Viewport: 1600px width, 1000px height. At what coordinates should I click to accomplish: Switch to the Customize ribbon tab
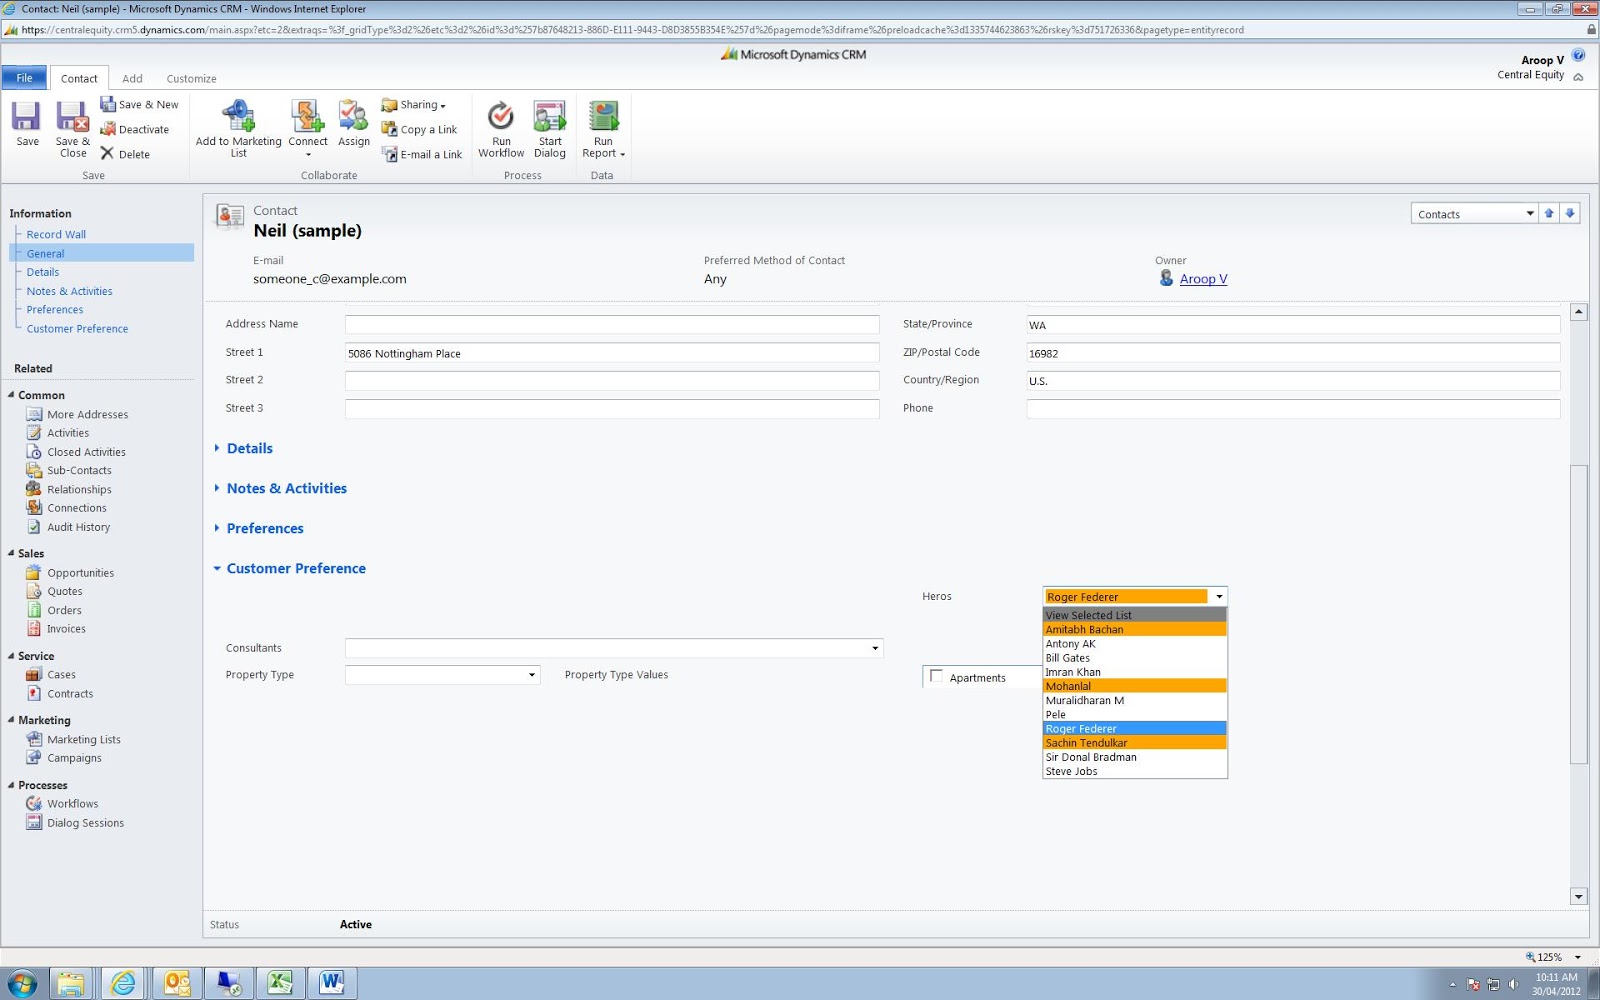(x=191, y=79)
